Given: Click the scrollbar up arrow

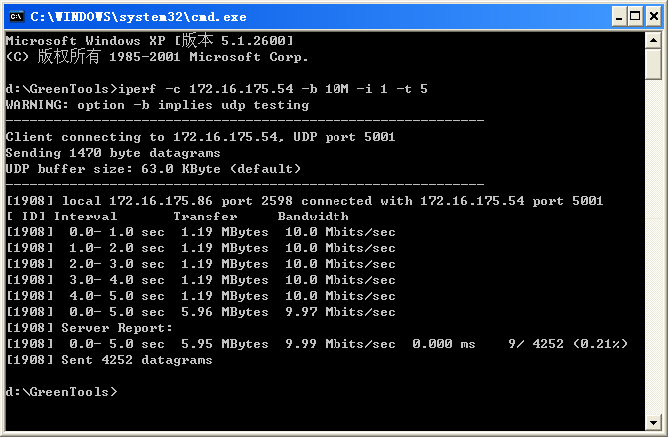Looking at the screenshot, I should click(653, 41).
